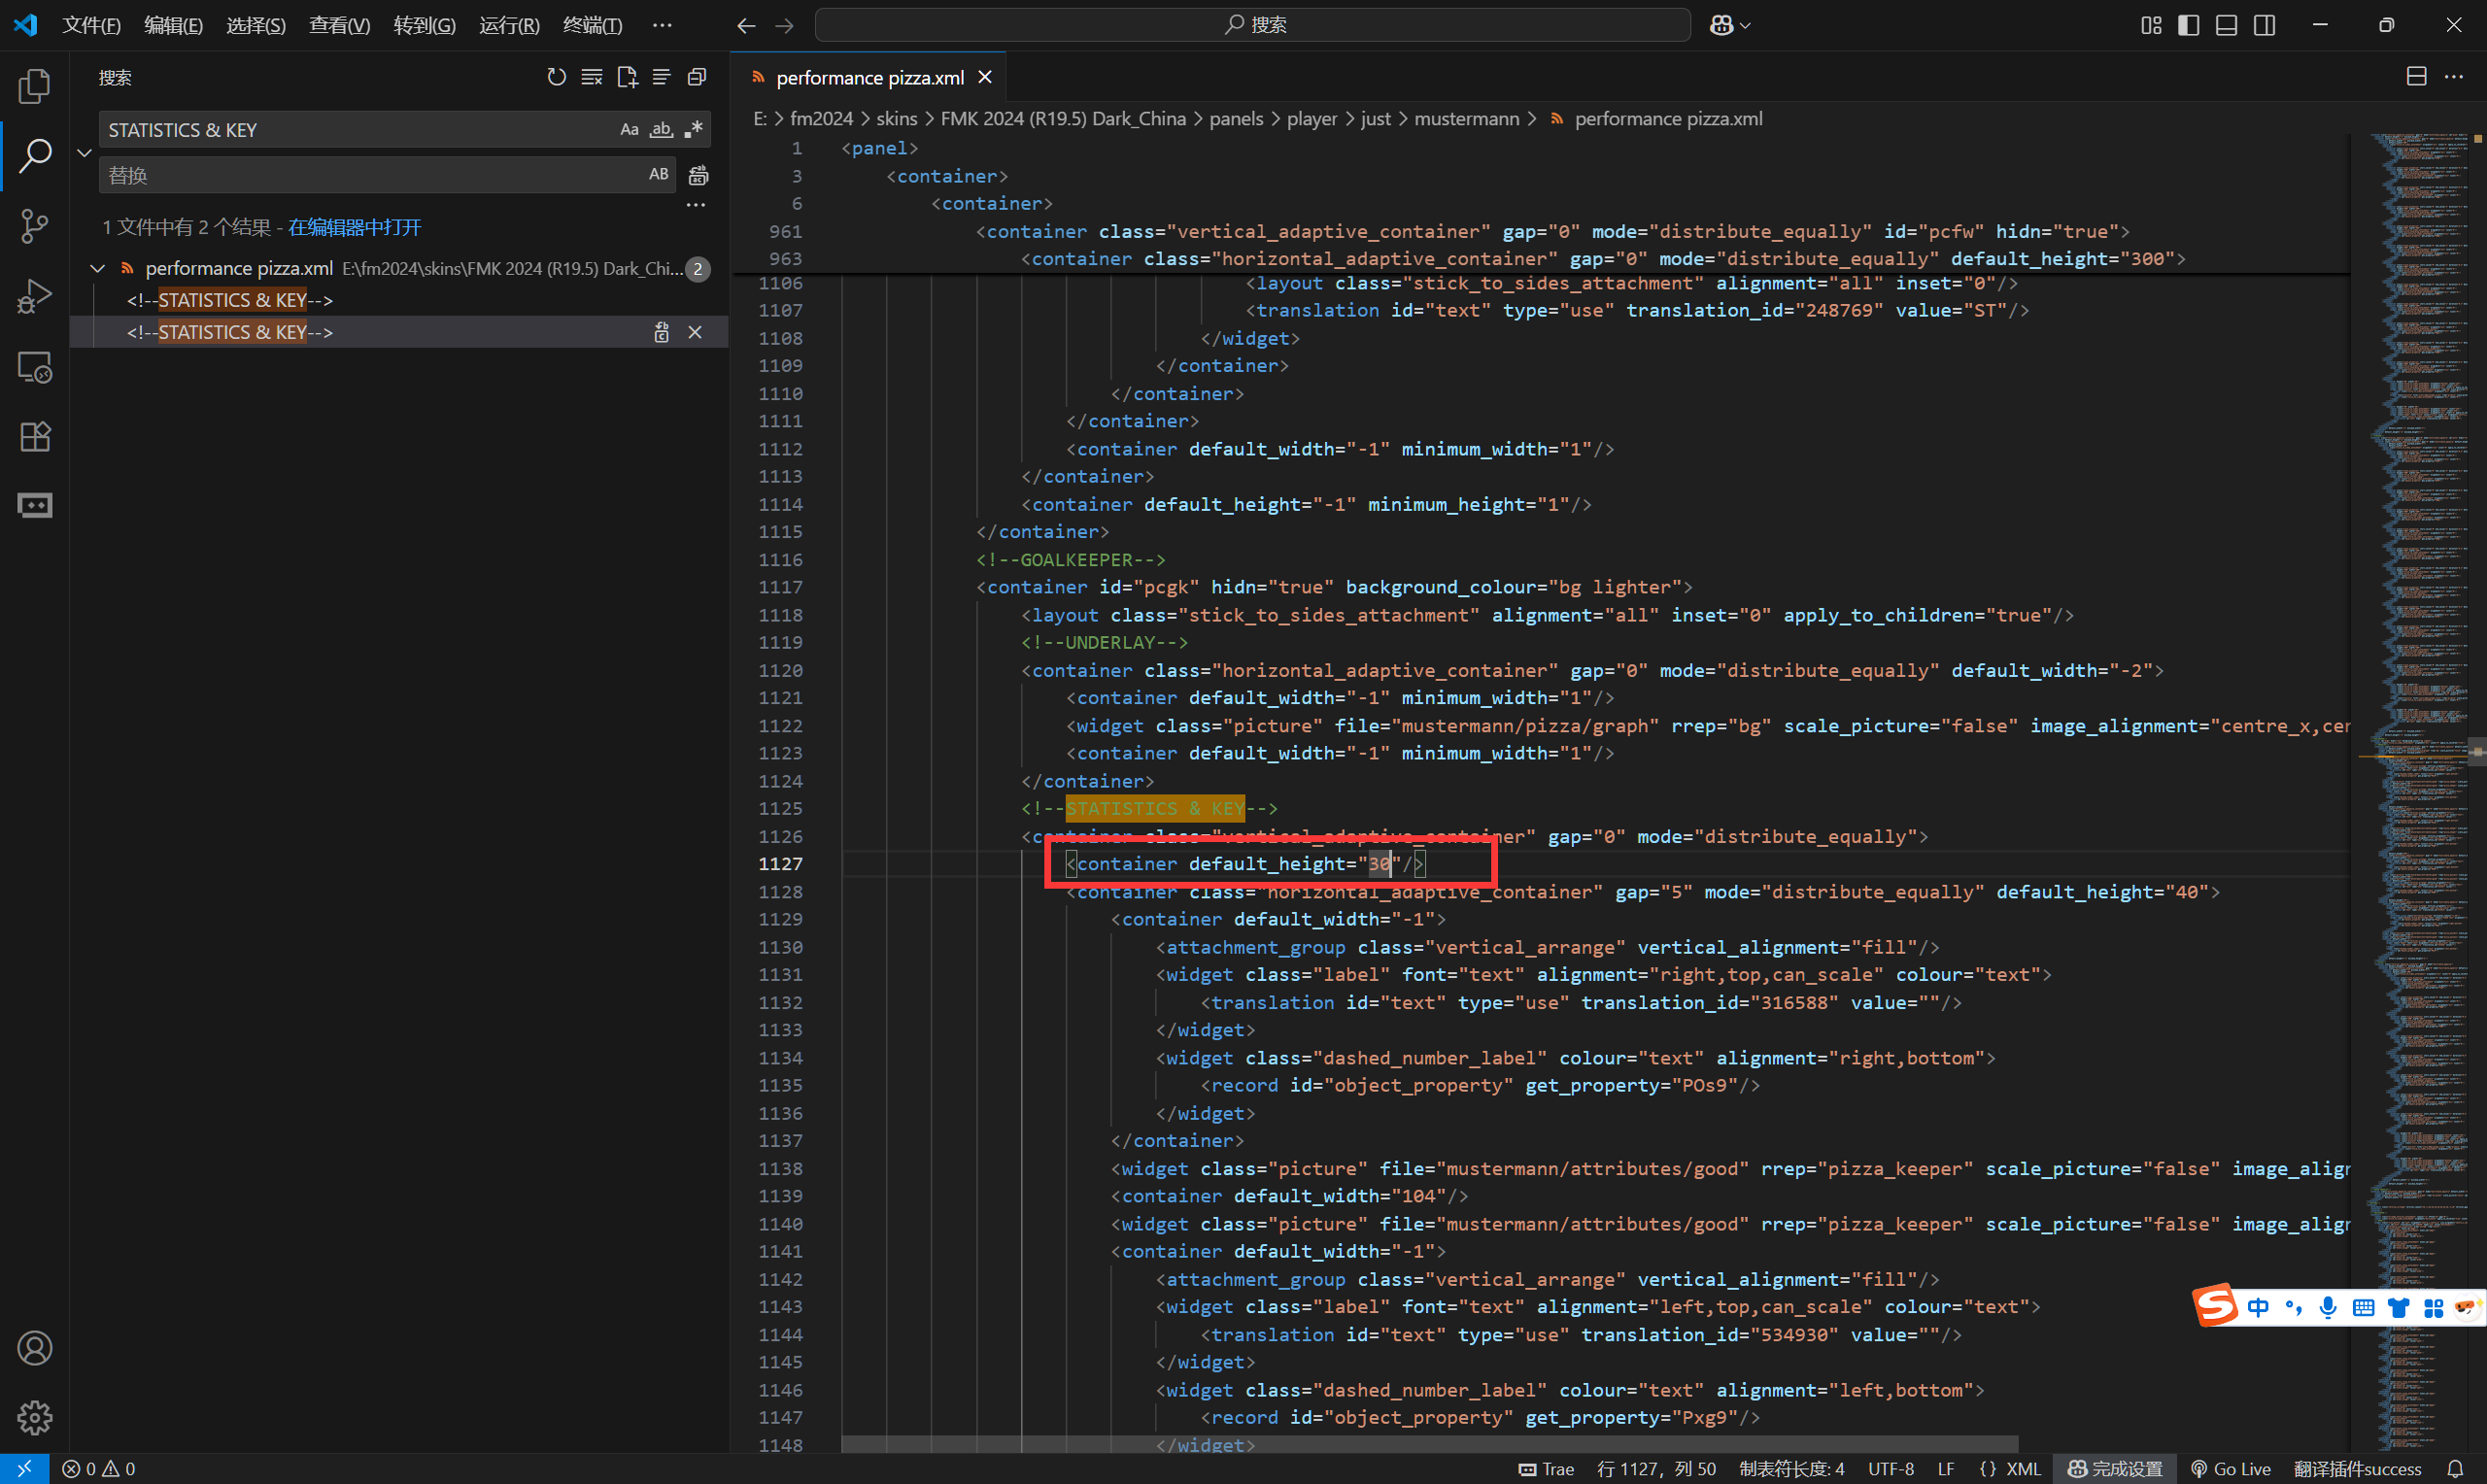Screen dimensions: 2487x1484
Task: Change tab size 制表符长度 setting
Action: click(x=1791, y=1469)
